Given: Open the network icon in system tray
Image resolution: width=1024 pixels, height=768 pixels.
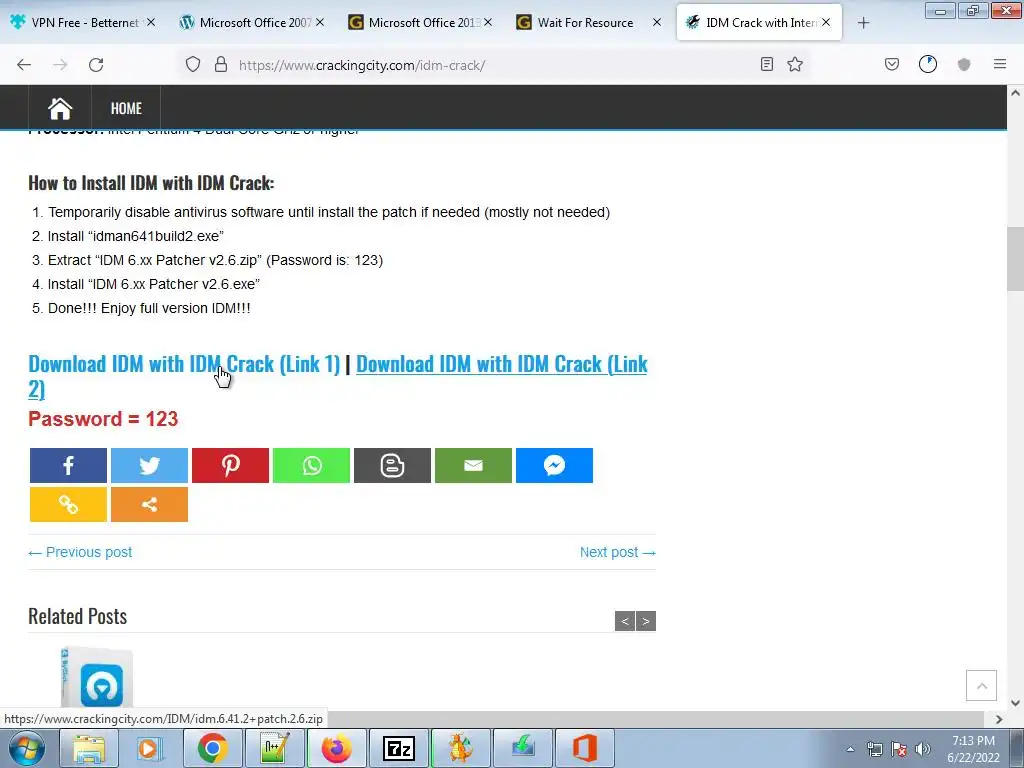Looking at the screenshot, I should [874, 749].
